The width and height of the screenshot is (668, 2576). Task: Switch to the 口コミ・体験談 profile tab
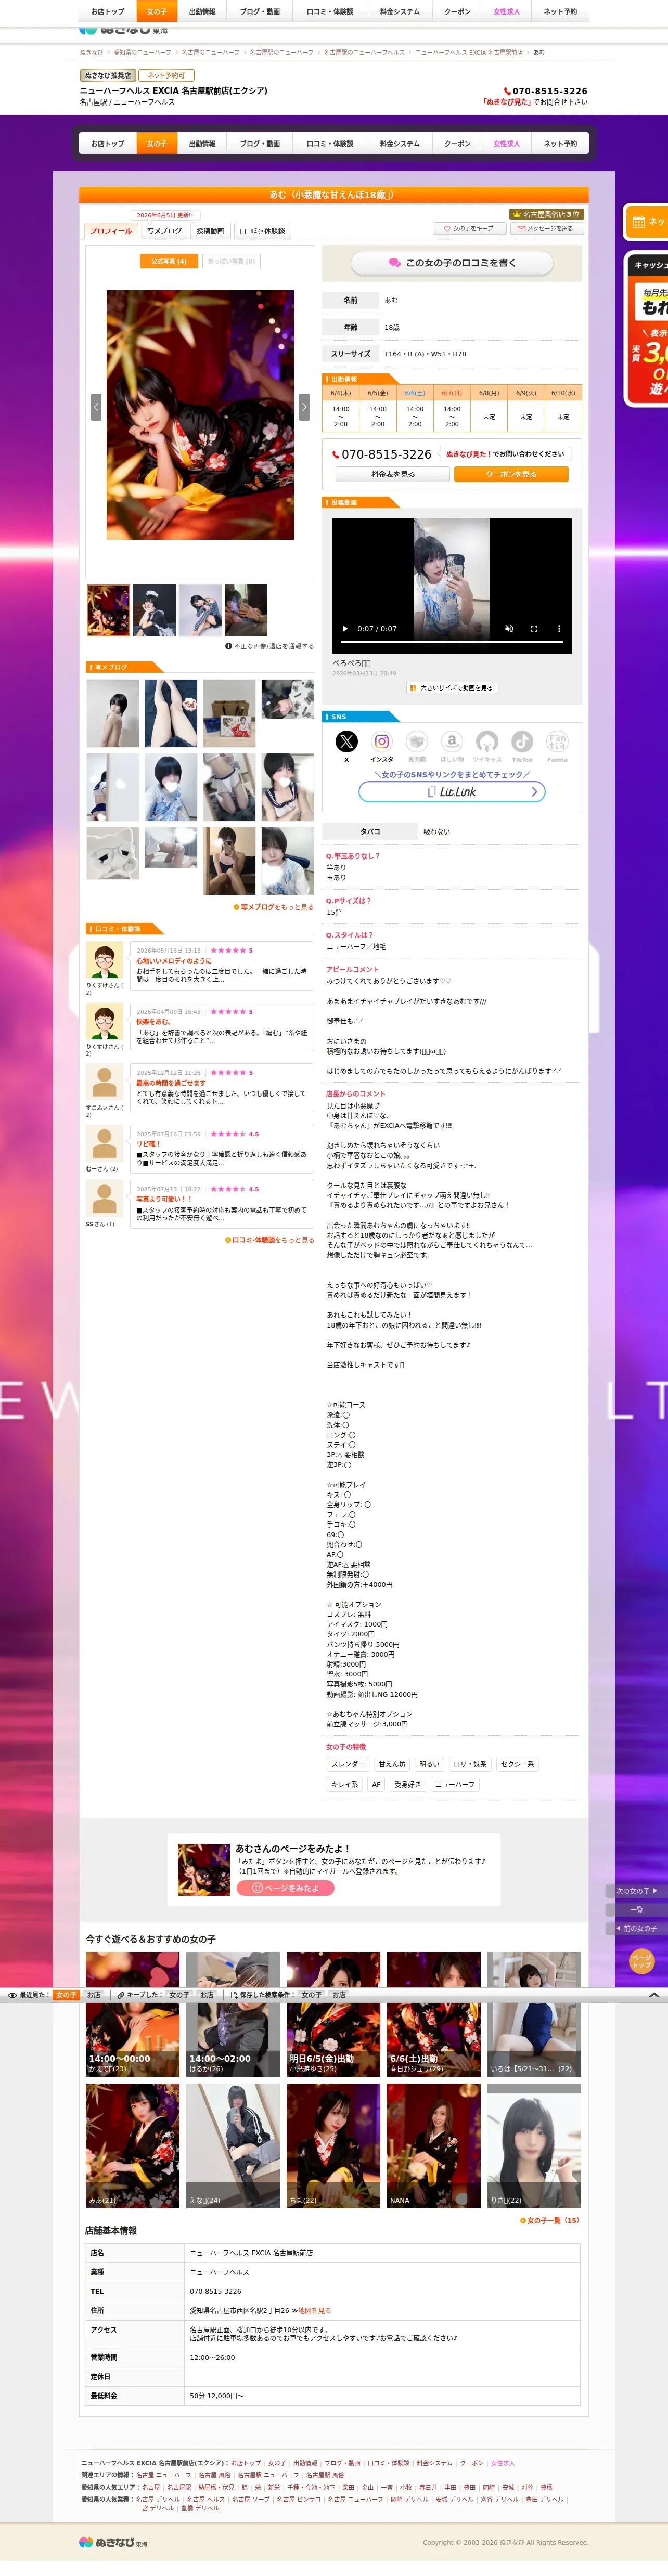pos(262,231)
